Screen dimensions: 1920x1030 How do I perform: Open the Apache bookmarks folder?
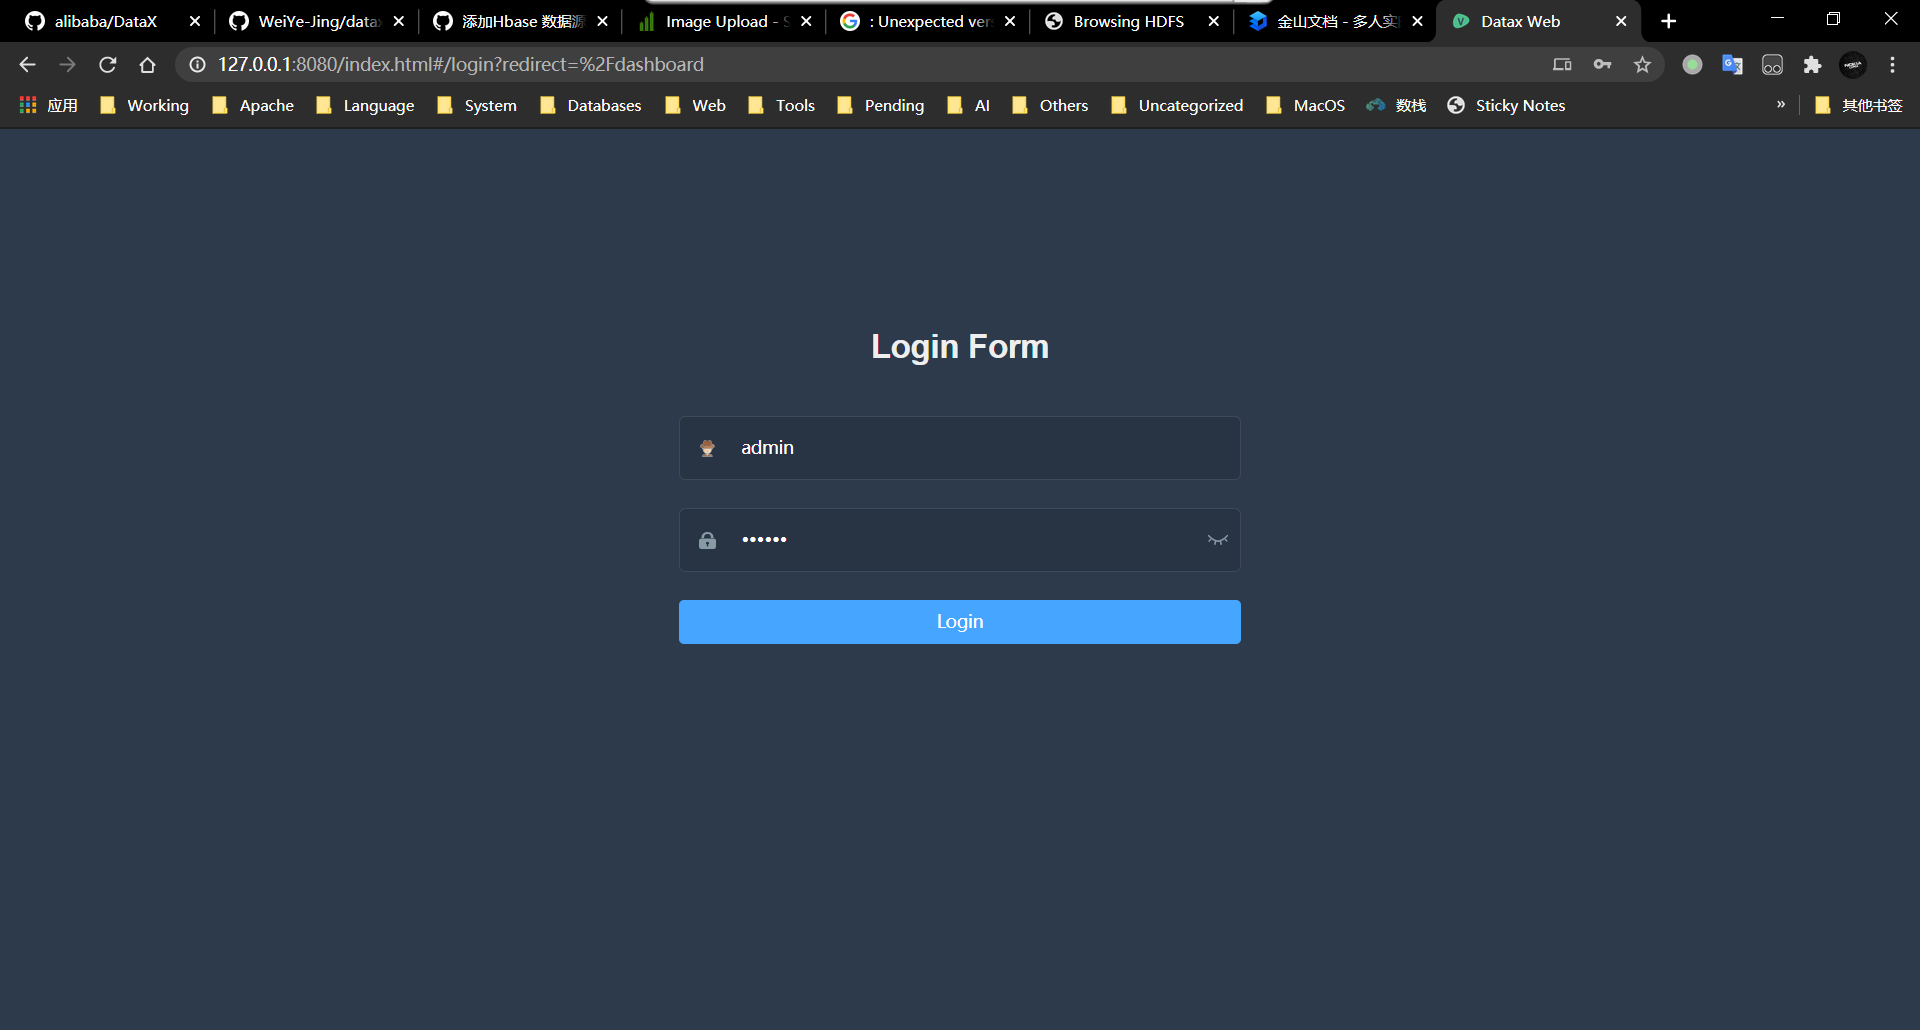(253, 105)
